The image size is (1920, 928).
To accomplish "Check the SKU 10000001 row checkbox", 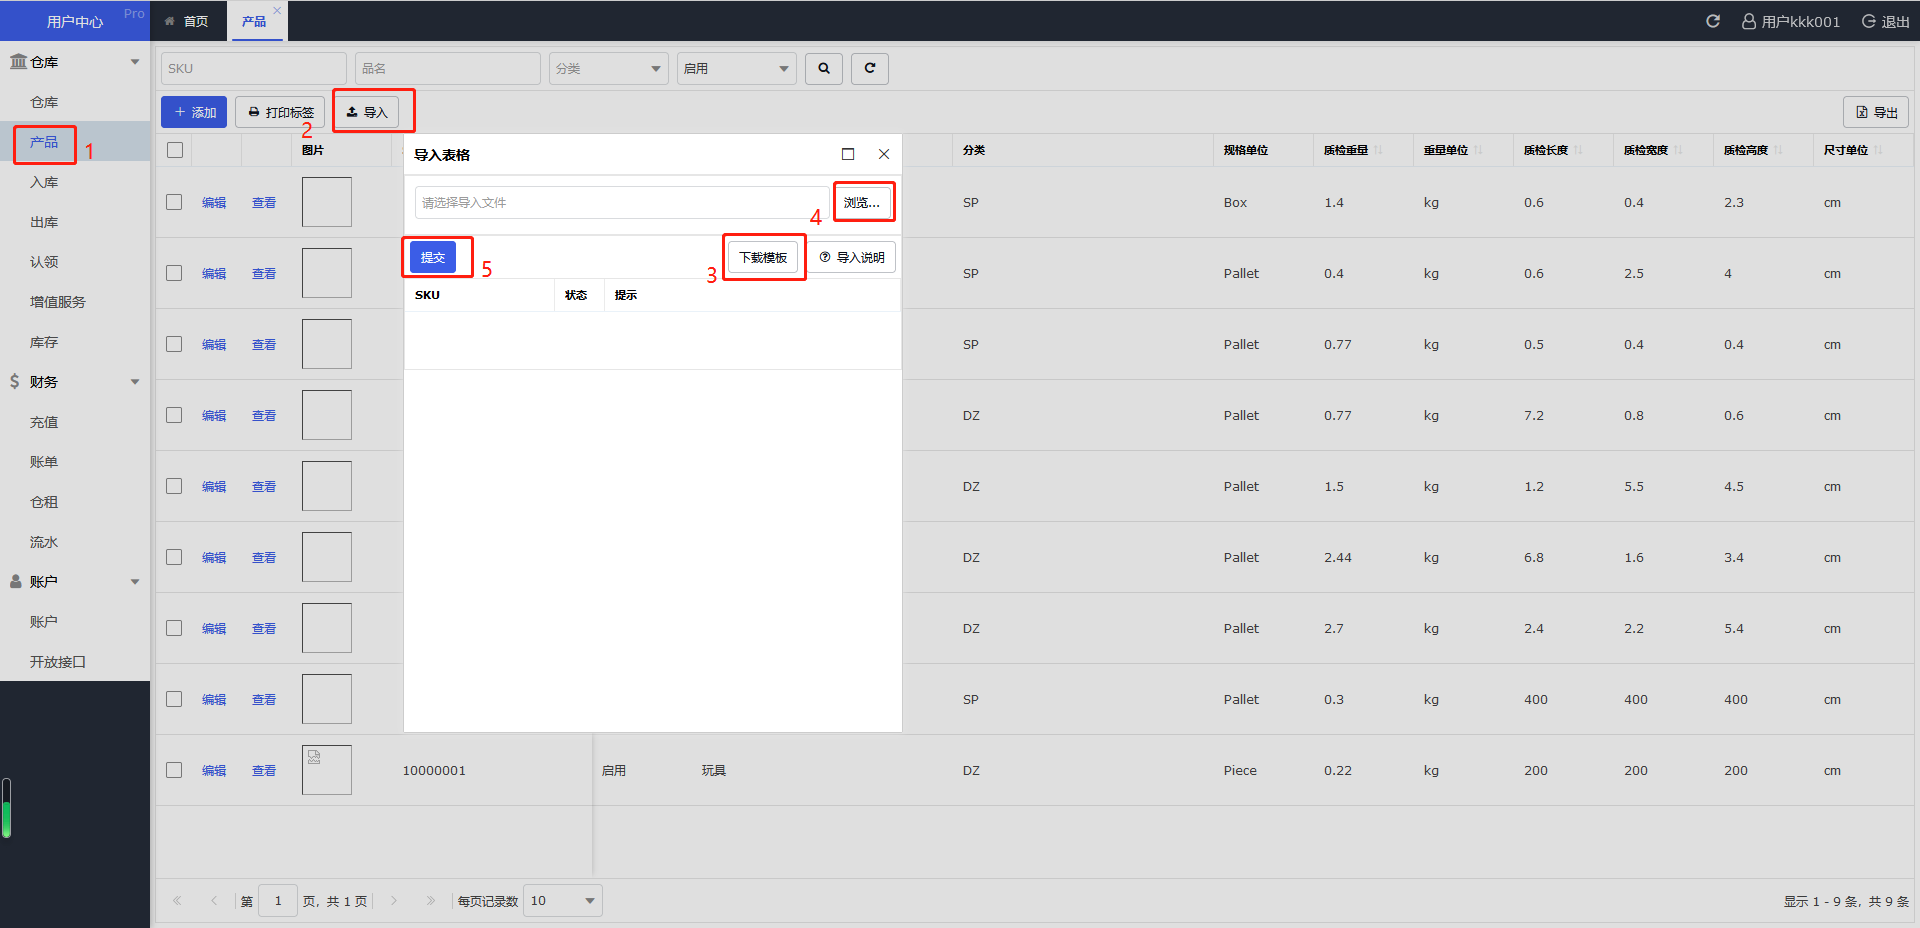I will click(174, 770).
